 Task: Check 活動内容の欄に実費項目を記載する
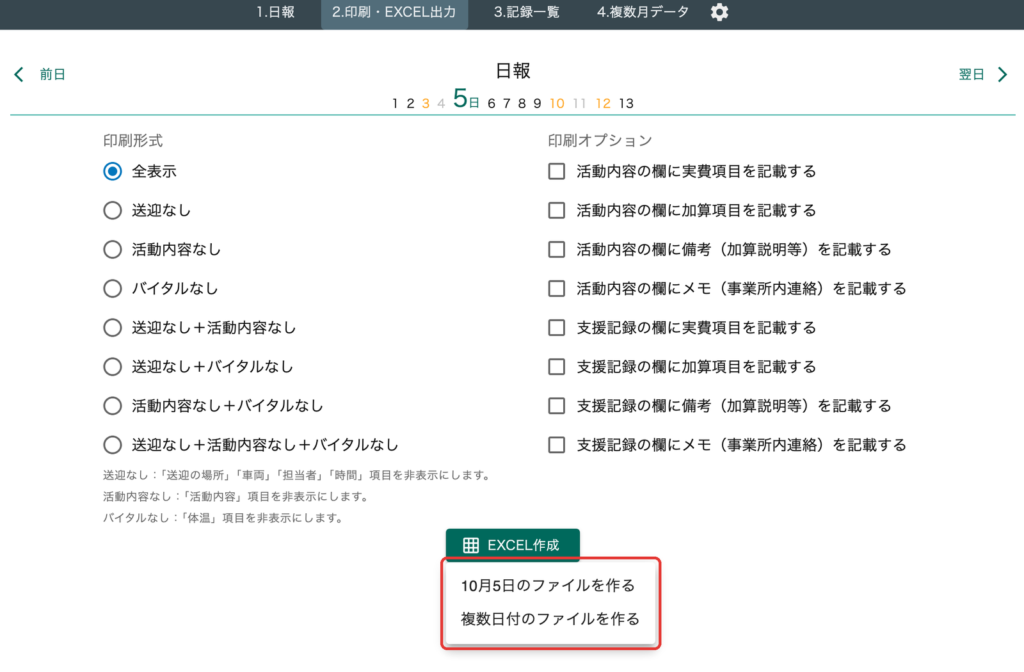tap(556, 171)
